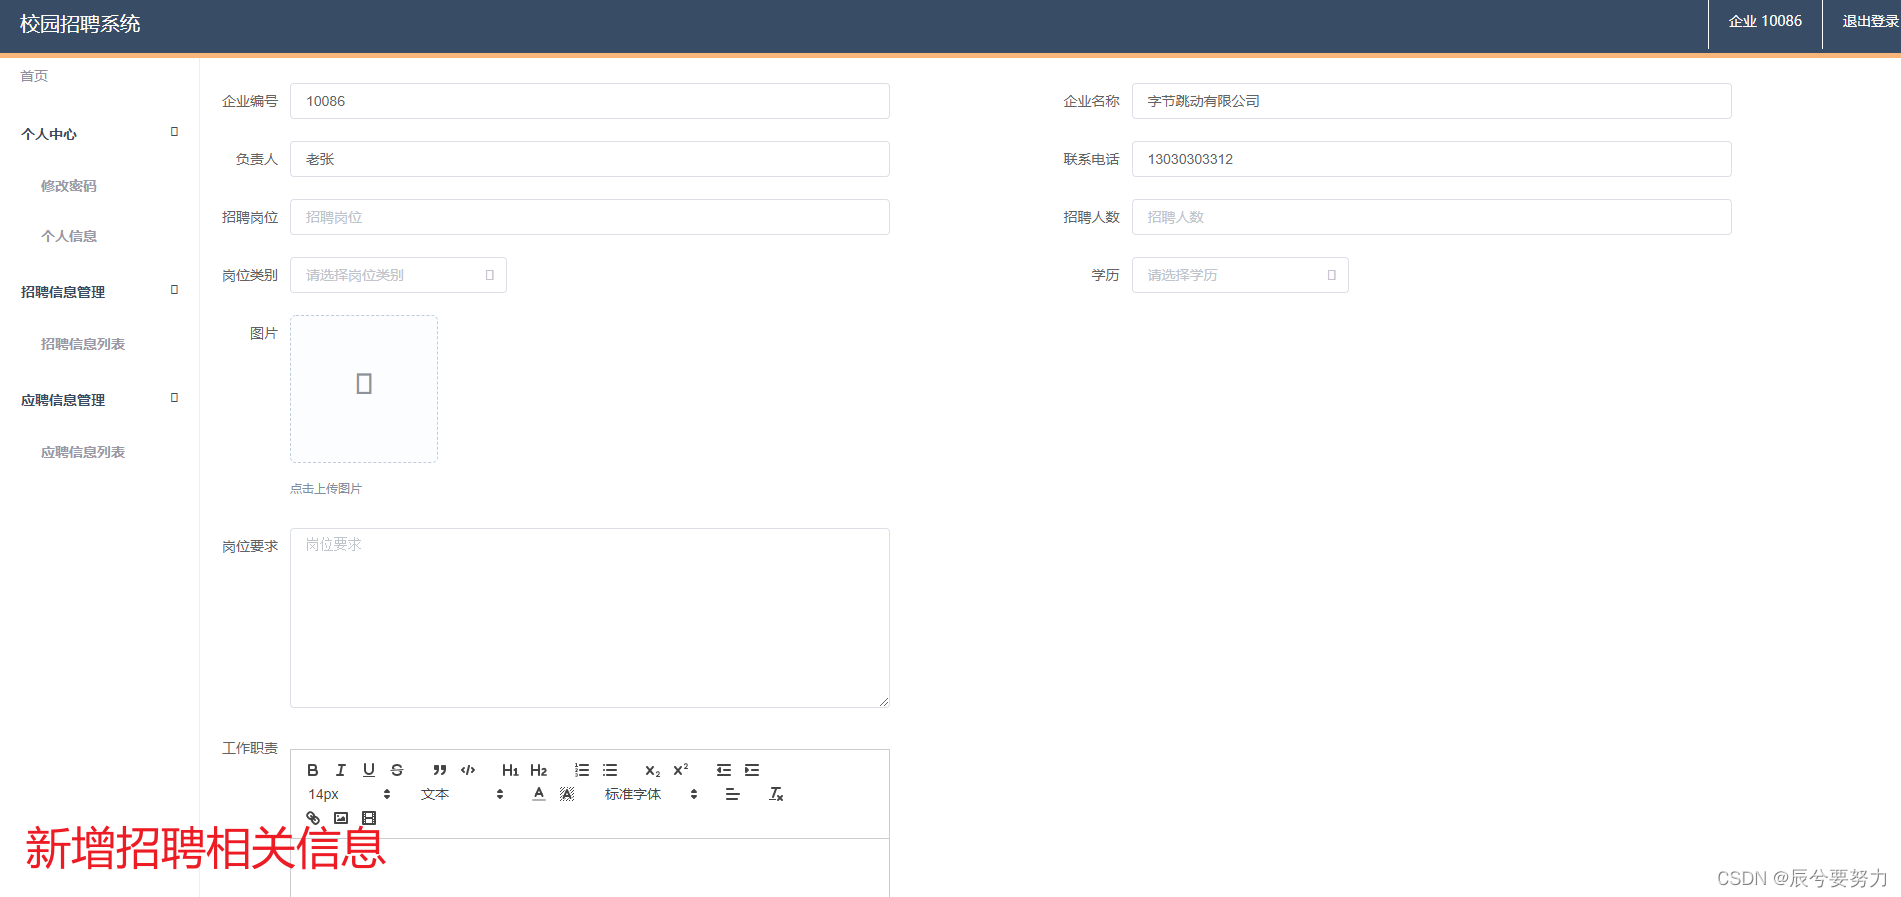The height and width of the screenshot is (897, 1901).
Task: Focus the 负责人 input field
Action: tap(590, 159)
